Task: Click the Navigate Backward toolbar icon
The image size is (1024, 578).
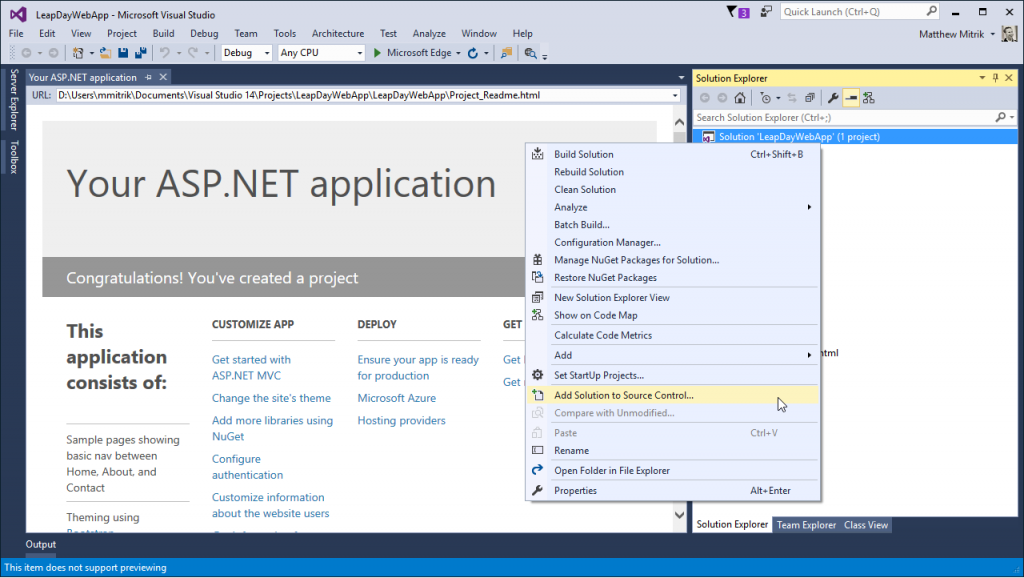Action: pyautogui.click(x=26, y=53)
